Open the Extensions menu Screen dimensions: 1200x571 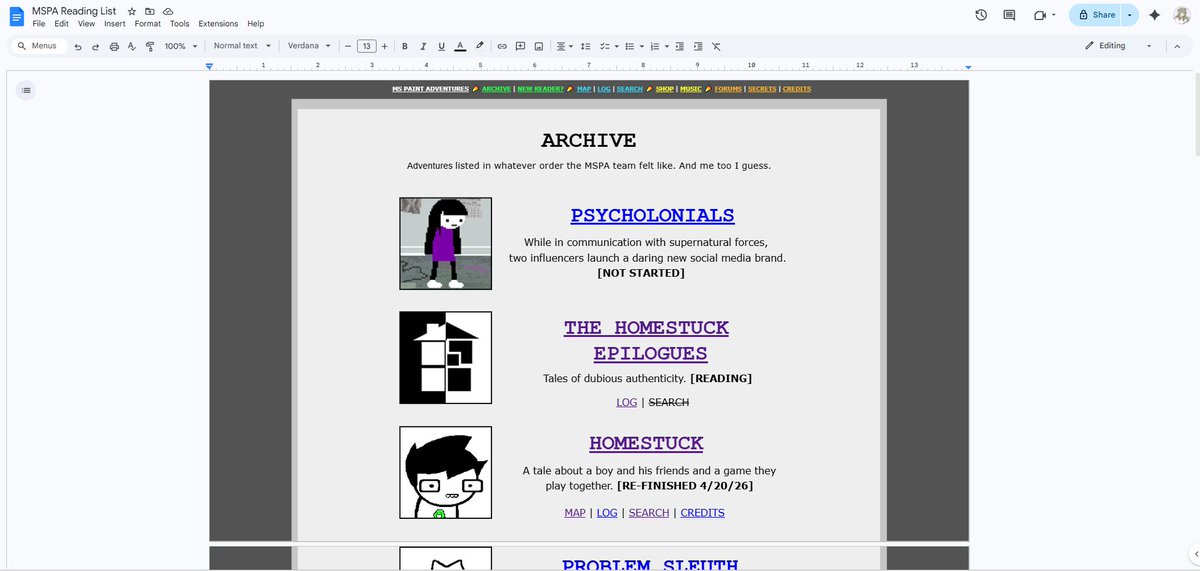point(218,23)
